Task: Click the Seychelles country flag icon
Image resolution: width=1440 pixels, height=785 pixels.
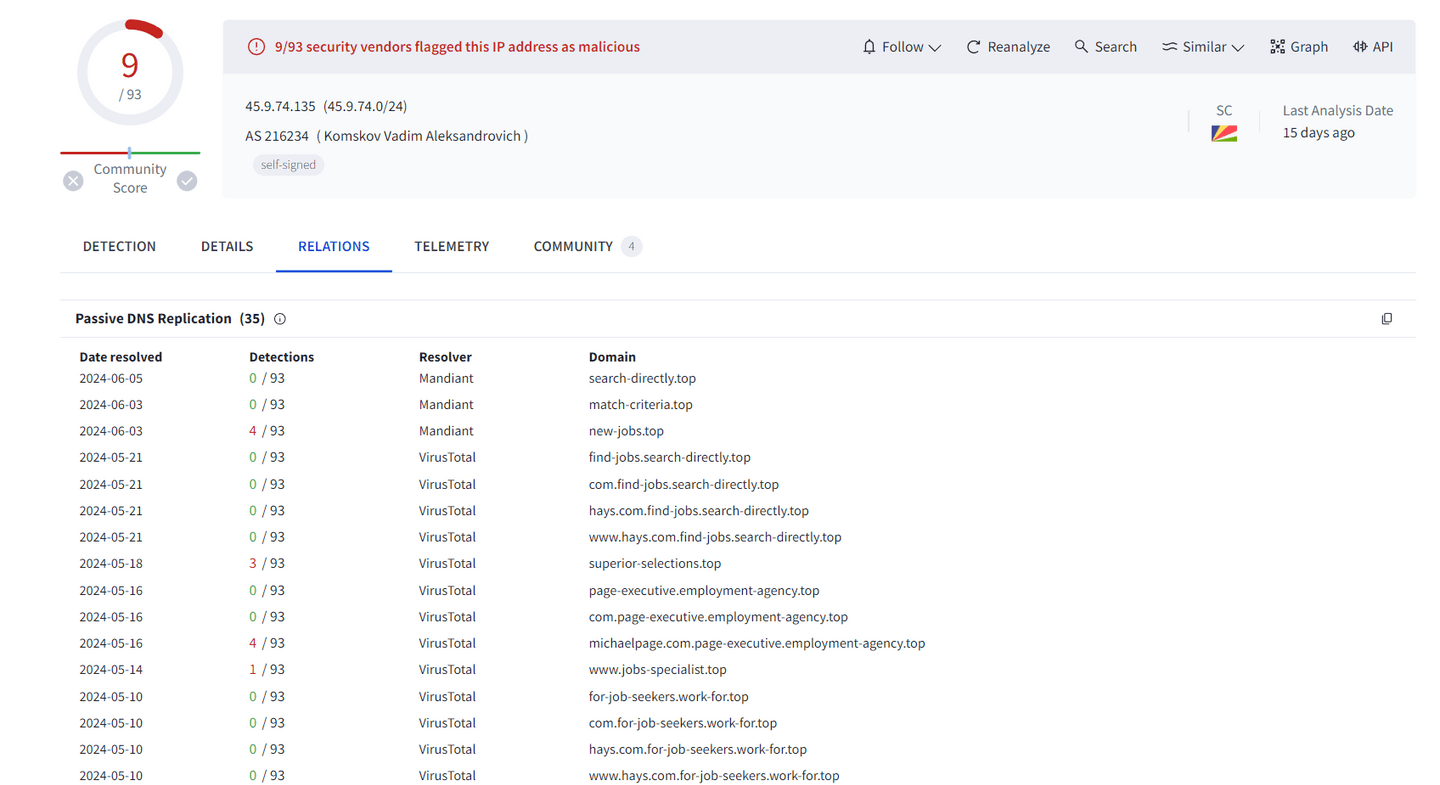Action: [x=1222, y=131]
